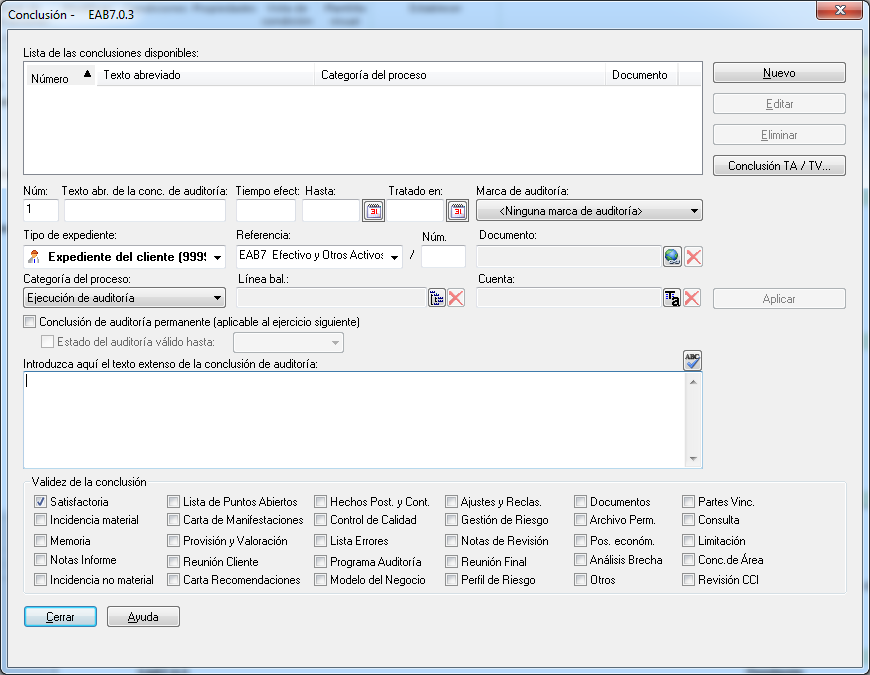Clear the Cuenta field with red X
The image size is (870, 675).
point(692,298)
